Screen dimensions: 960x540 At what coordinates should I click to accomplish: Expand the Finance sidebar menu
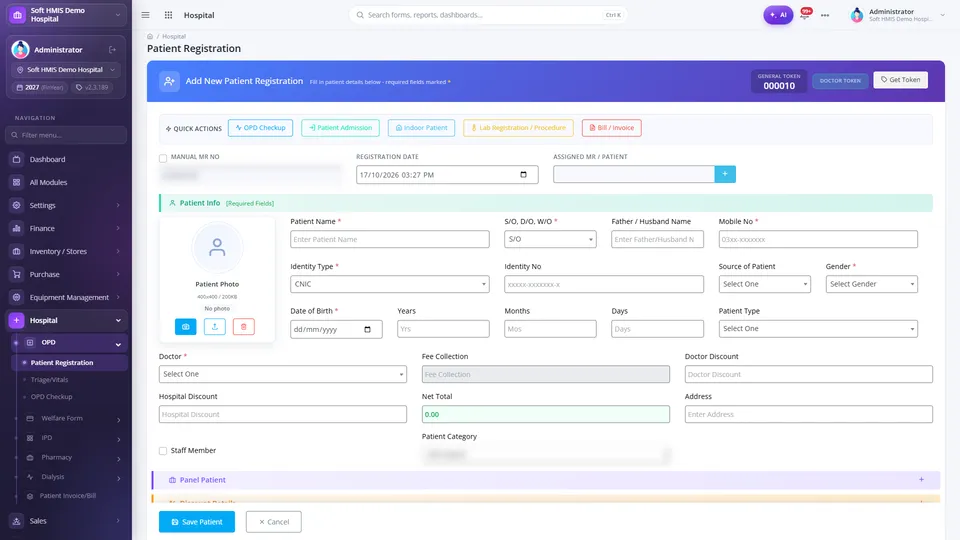click(x=66, y=228)
